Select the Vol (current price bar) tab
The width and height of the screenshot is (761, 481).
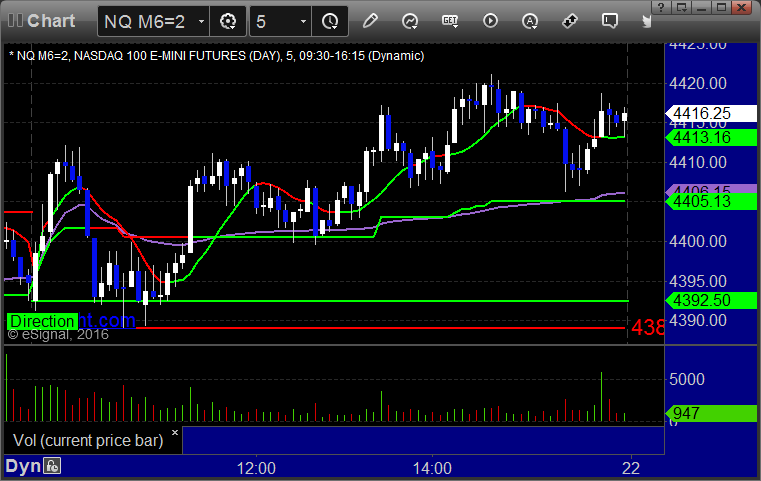pyautogui.click(x=88, y=440)
